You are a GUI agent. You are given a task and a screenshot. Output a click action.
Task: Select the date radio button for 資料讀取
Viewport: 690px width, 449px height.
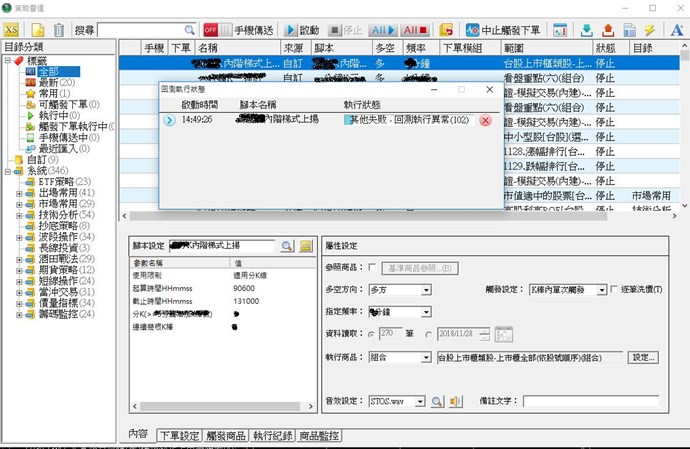pos(429,334)
